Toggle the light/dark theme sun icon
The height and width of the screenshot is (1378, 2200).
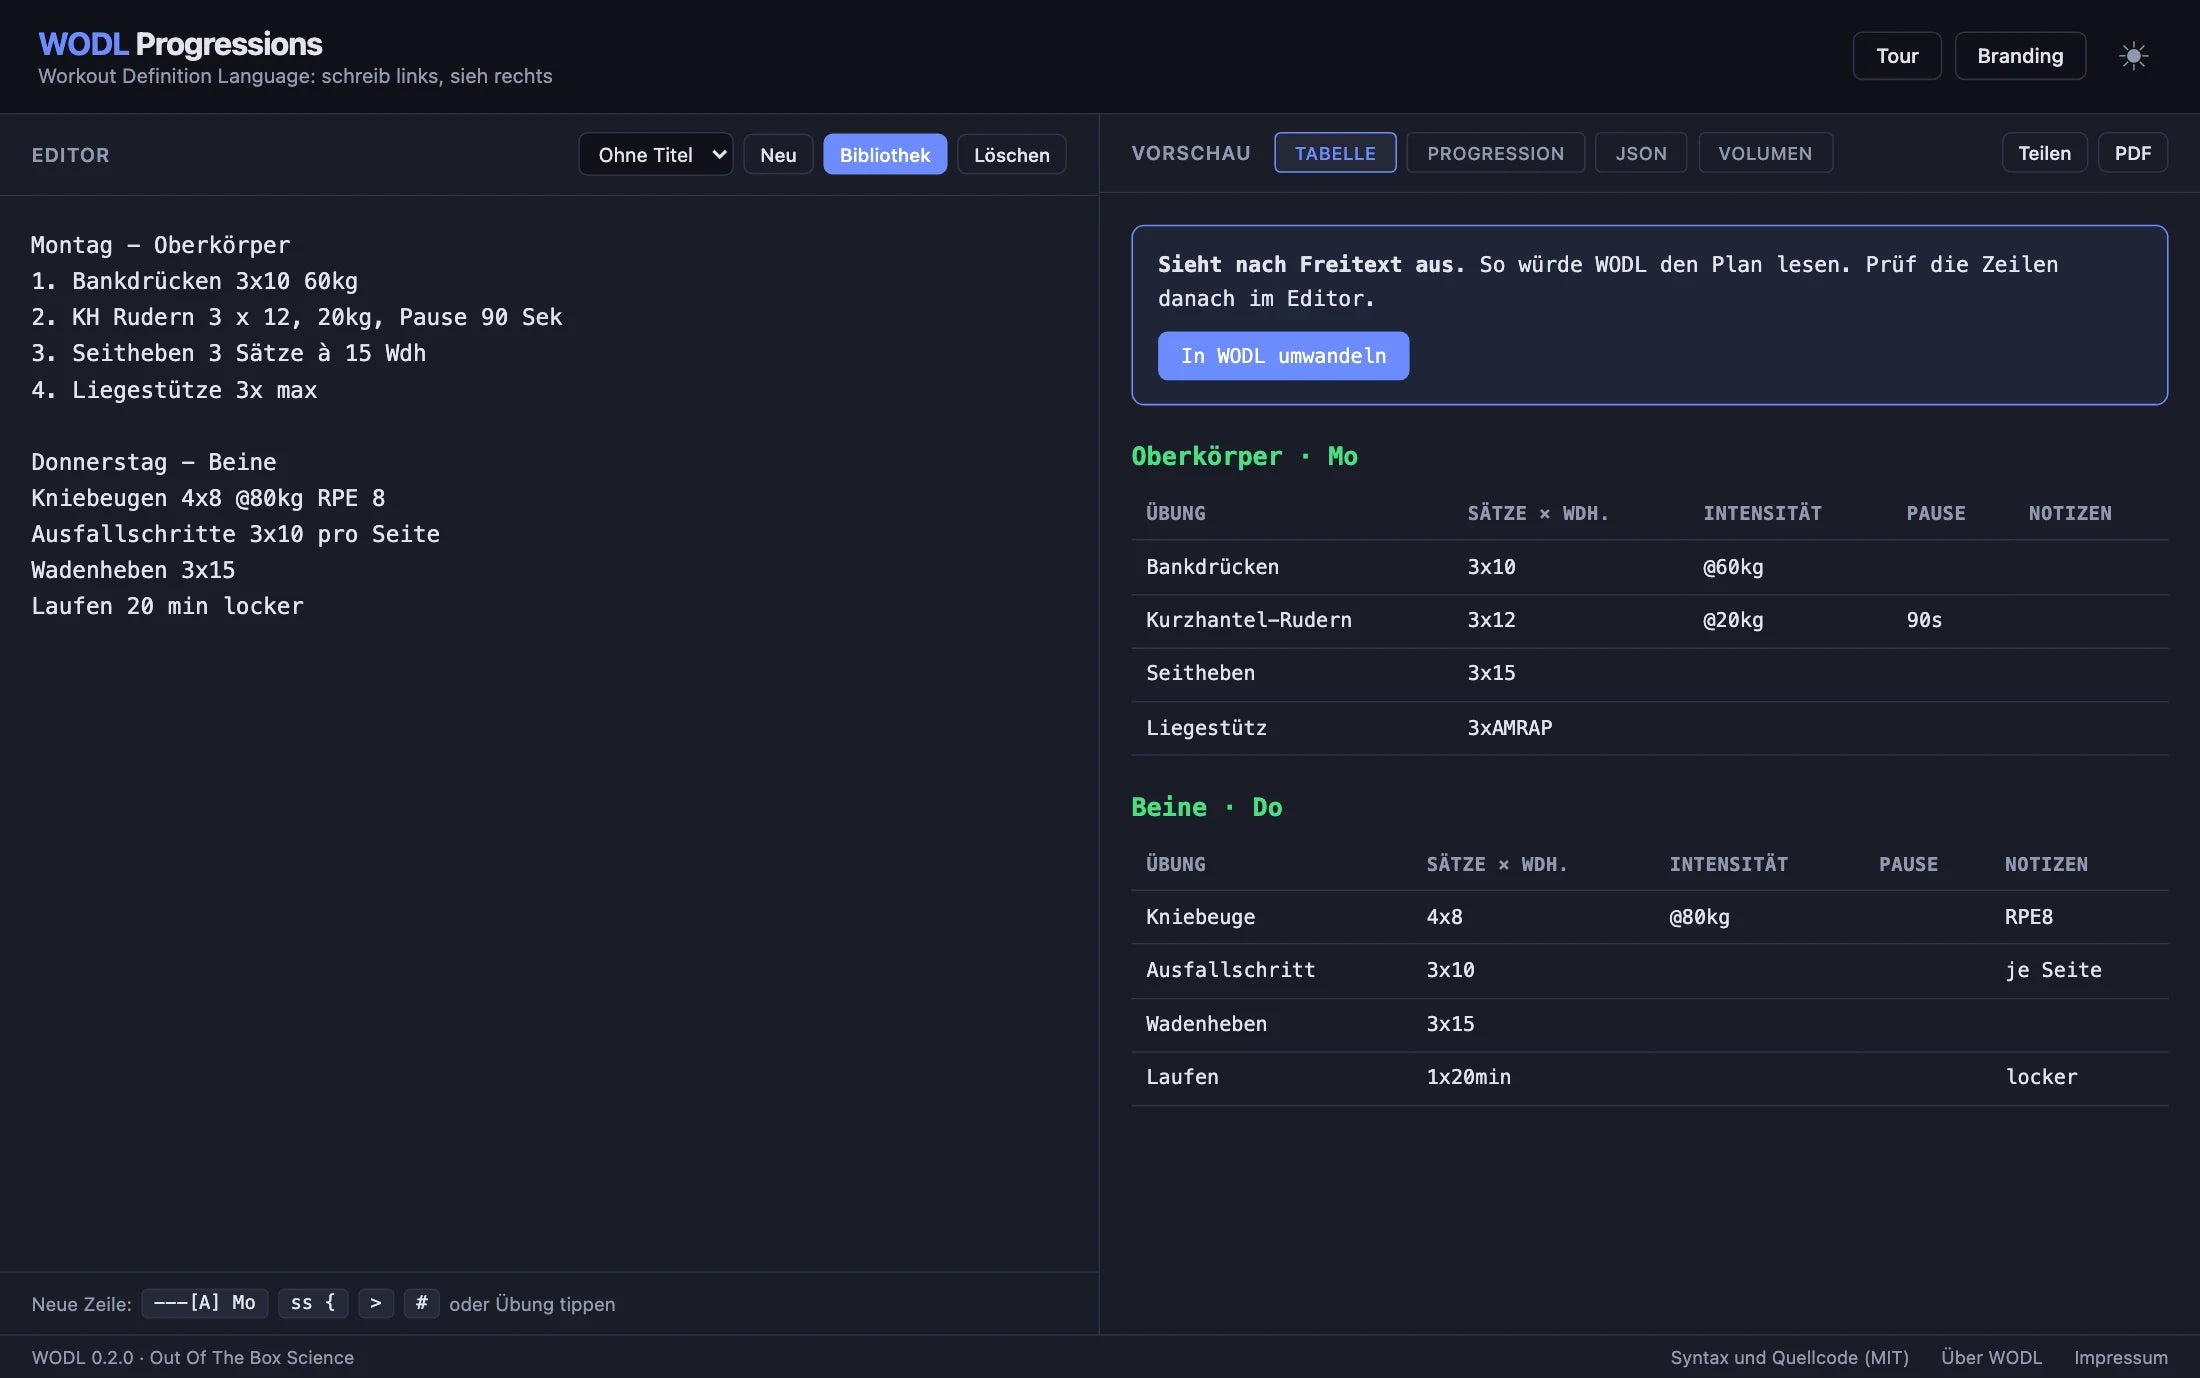pyautogui.click(x=2133, y=56)
